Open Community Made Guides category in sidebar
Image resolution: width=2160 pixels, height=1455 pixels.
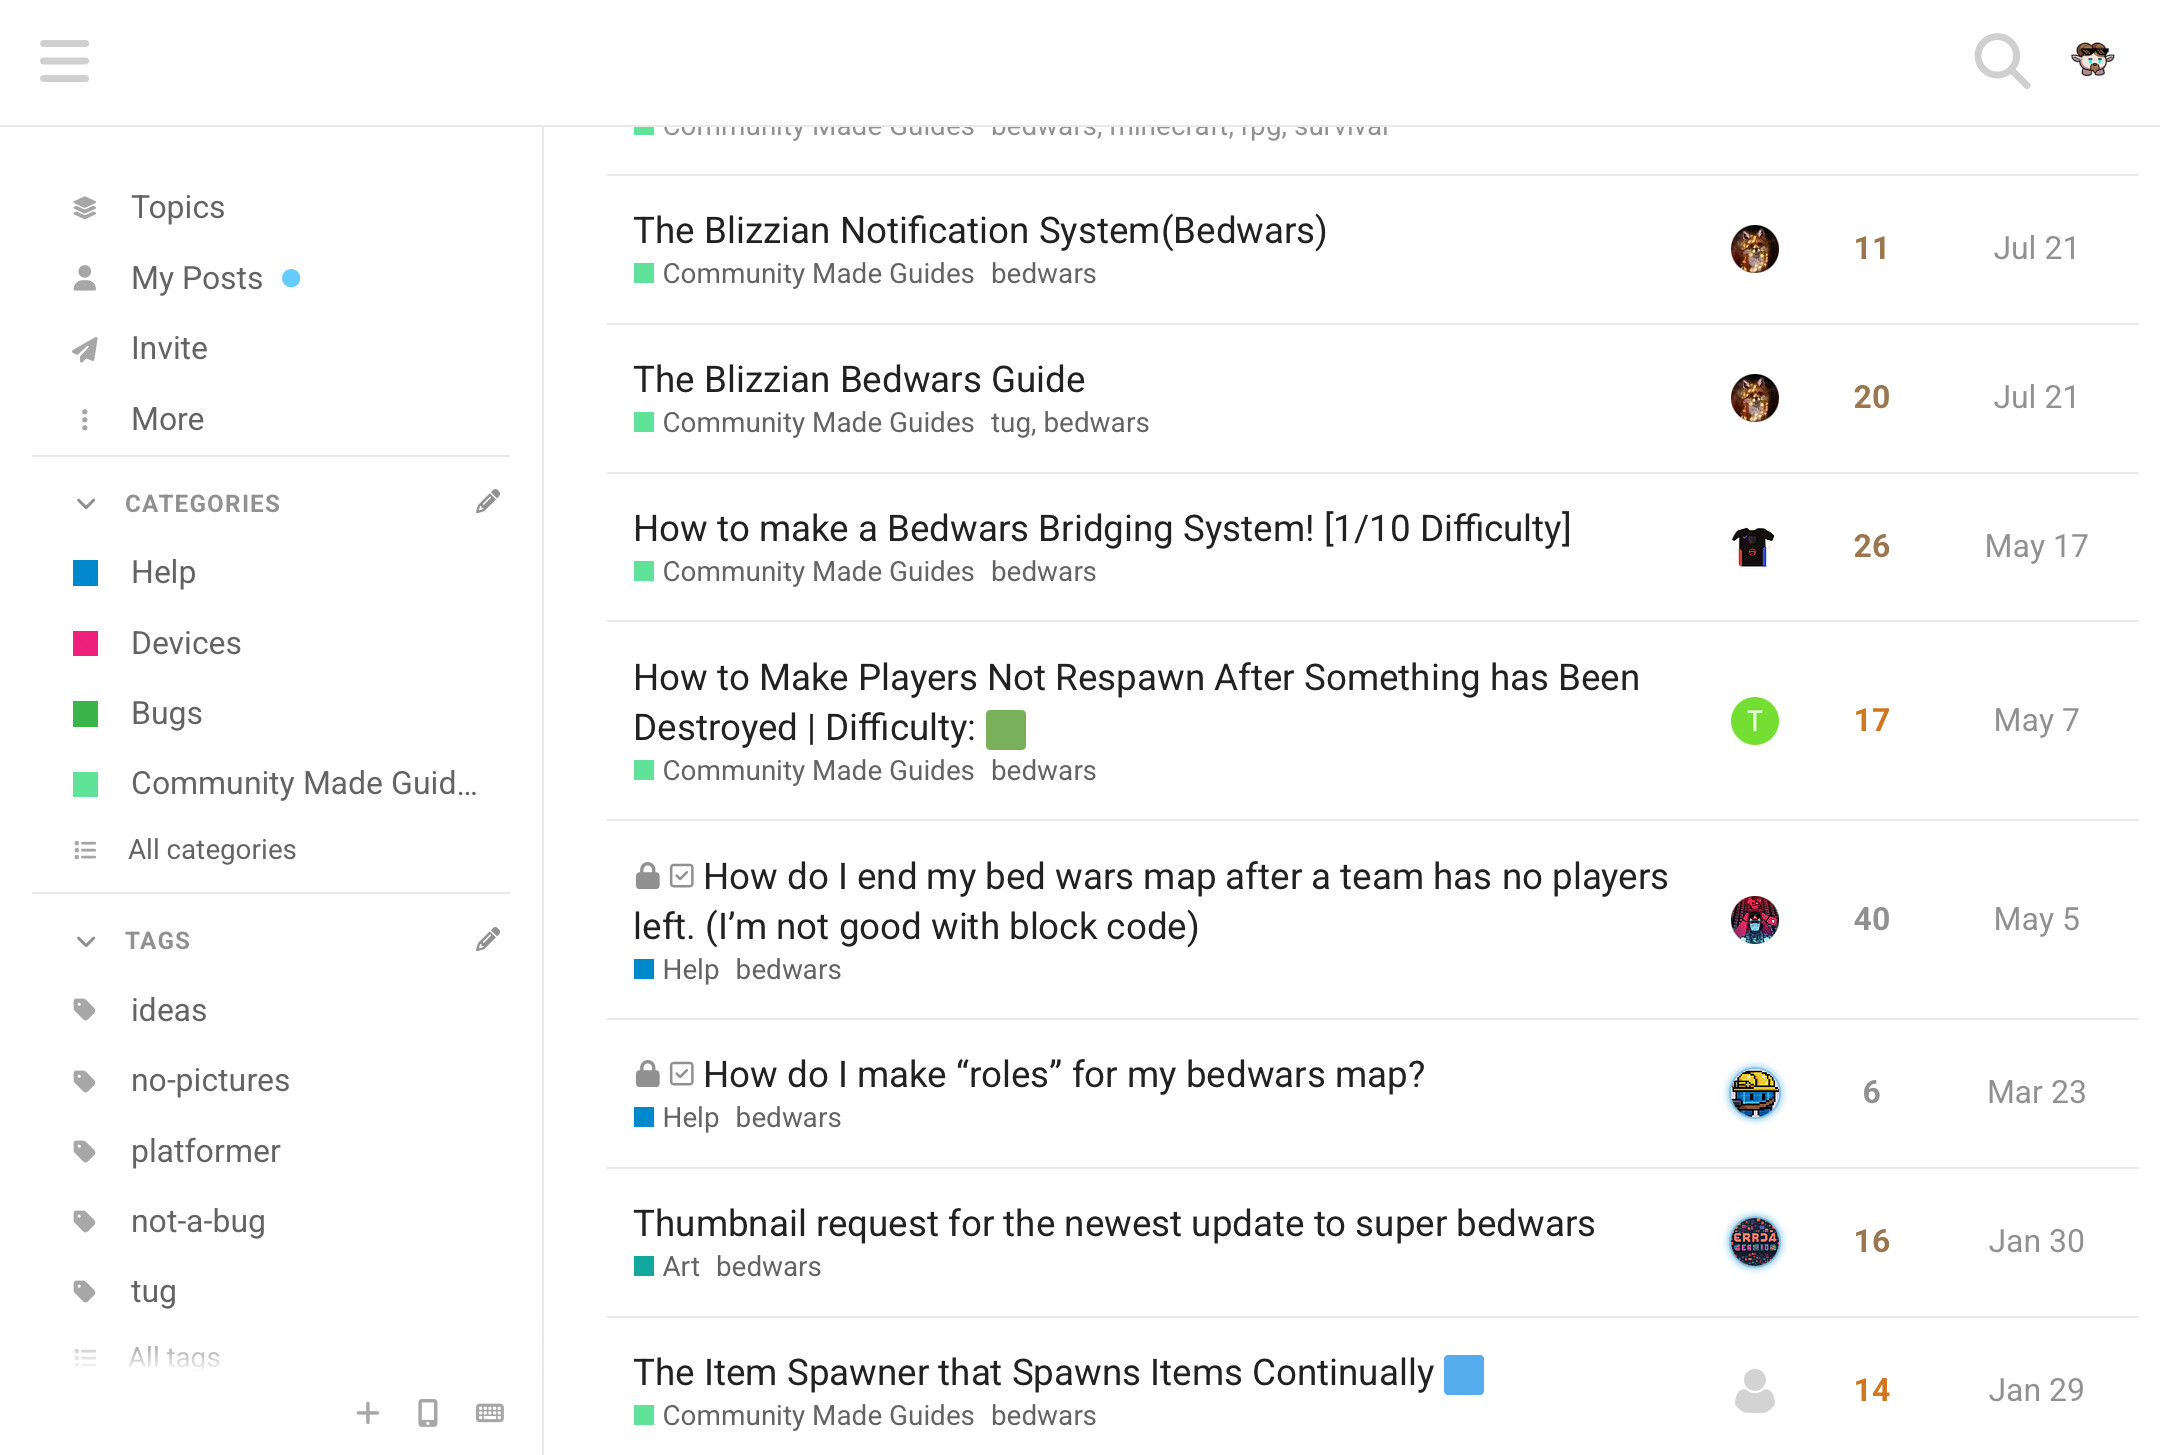click(304, 783)
